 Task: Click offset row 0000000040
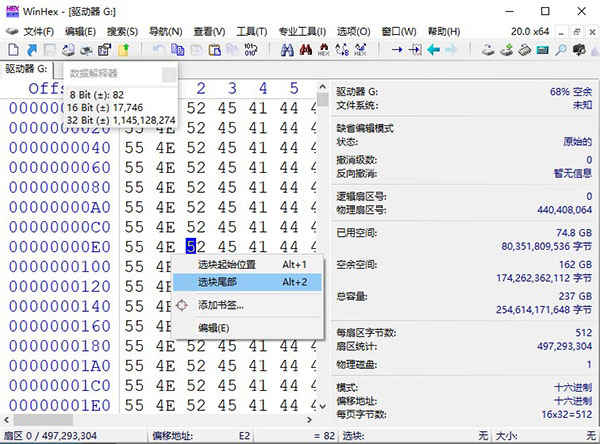tap(60, 148)
